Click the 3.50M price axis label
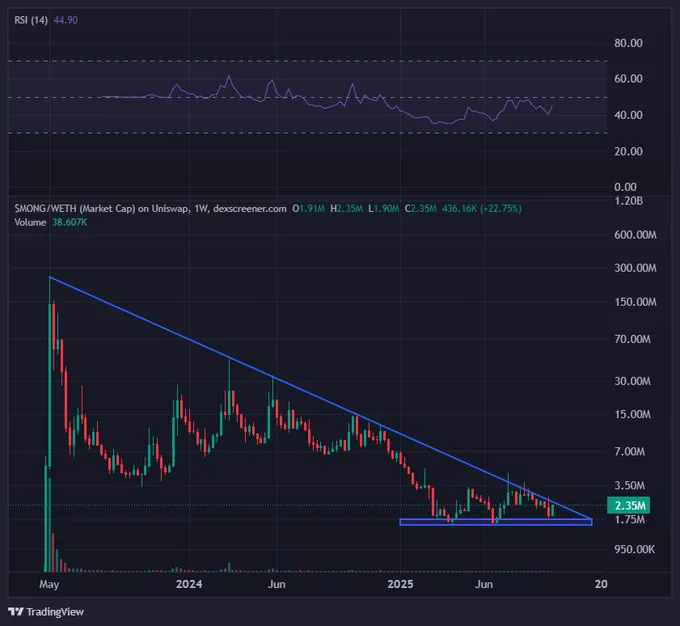 pos(630,485)
